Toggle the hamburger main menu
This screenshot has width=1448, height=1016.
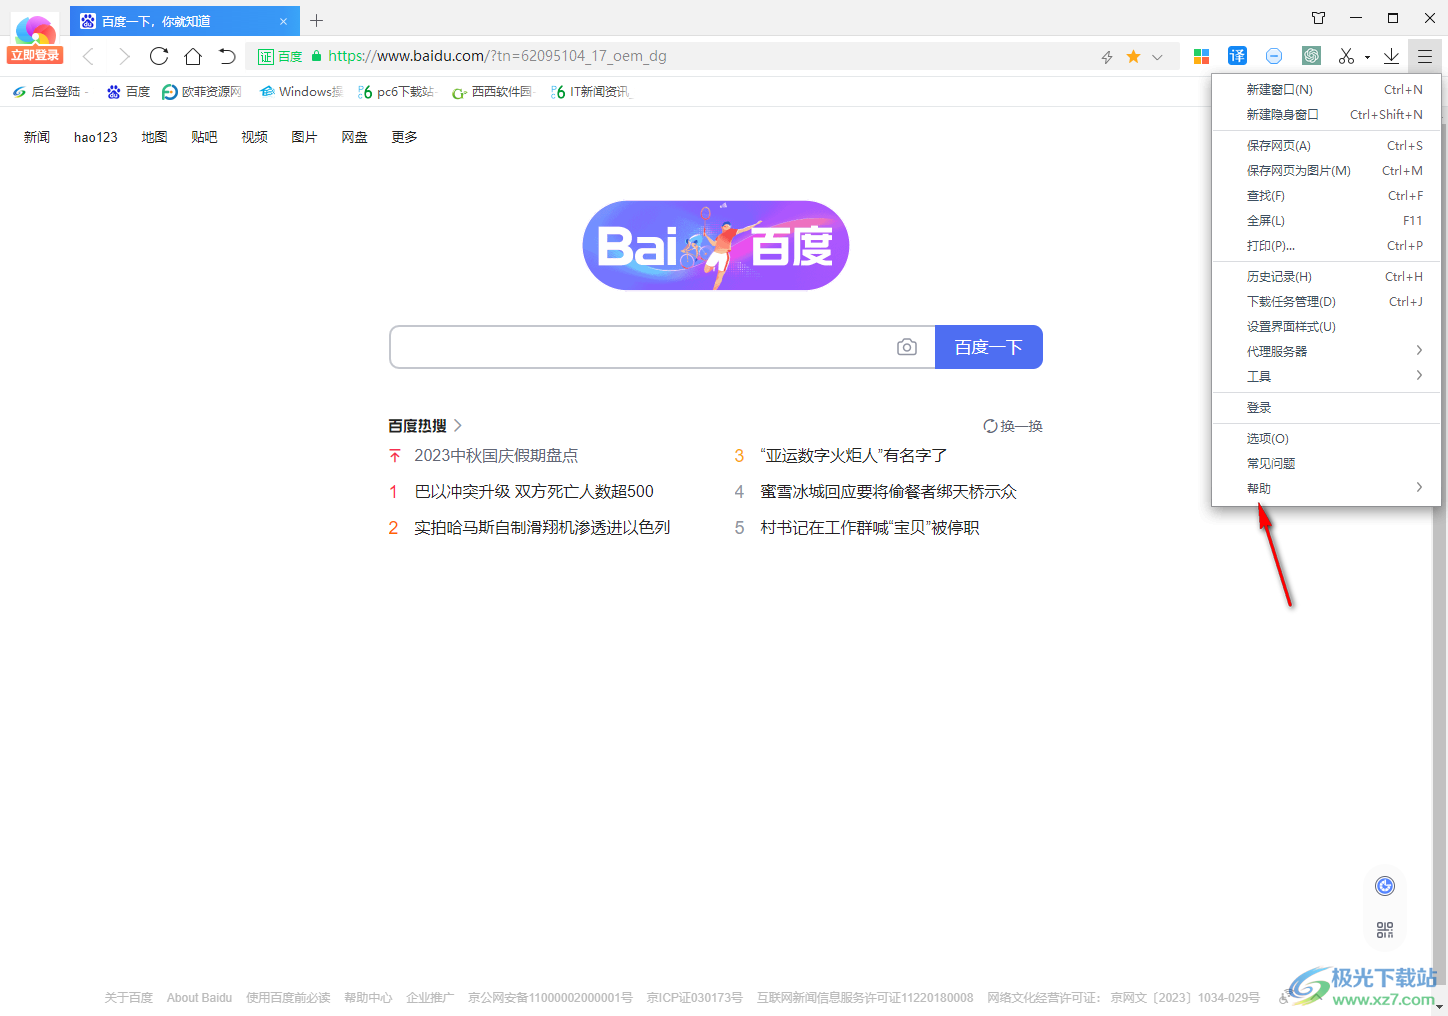click(1425, 56)
